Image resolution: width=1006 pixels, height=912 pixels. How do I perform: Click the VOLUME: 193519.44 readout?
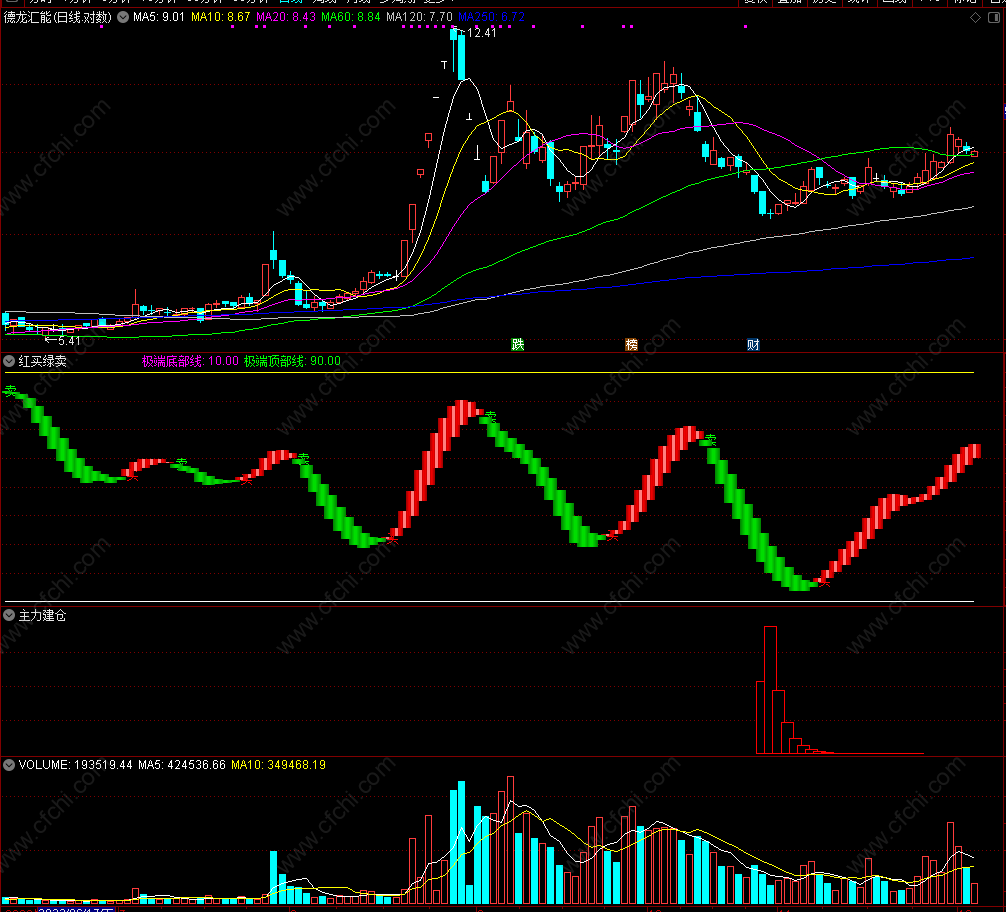tap(76, 765)
